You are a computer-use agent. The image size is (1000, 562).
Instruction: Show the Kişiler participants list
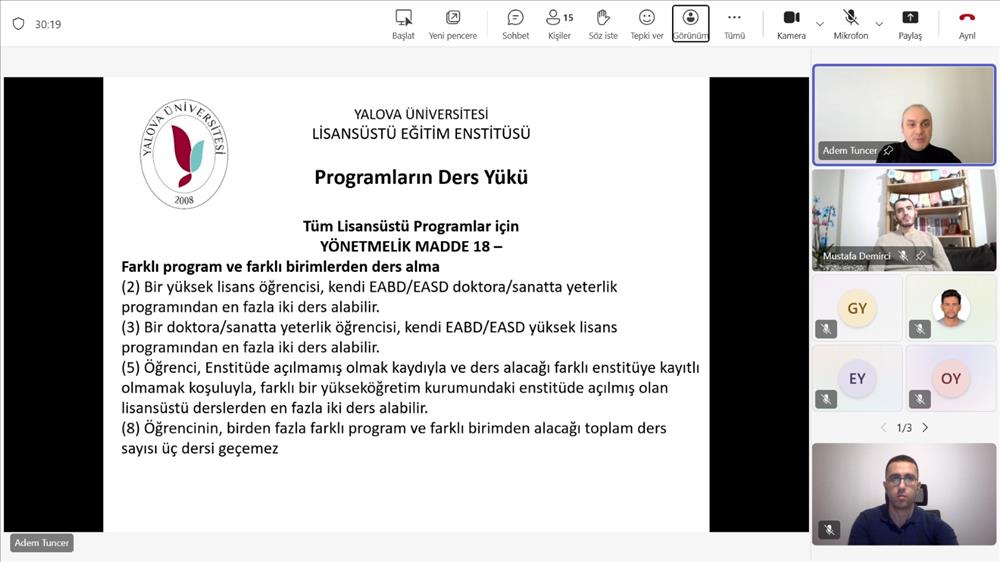(559, 24)
